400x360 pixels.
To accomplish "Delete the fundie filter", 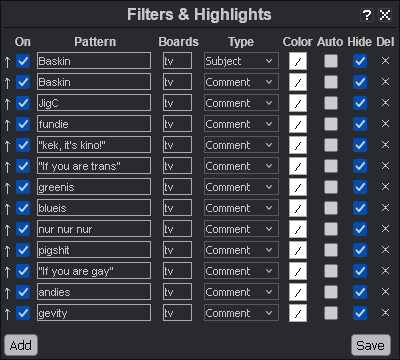I will click(x=385, y=124).
